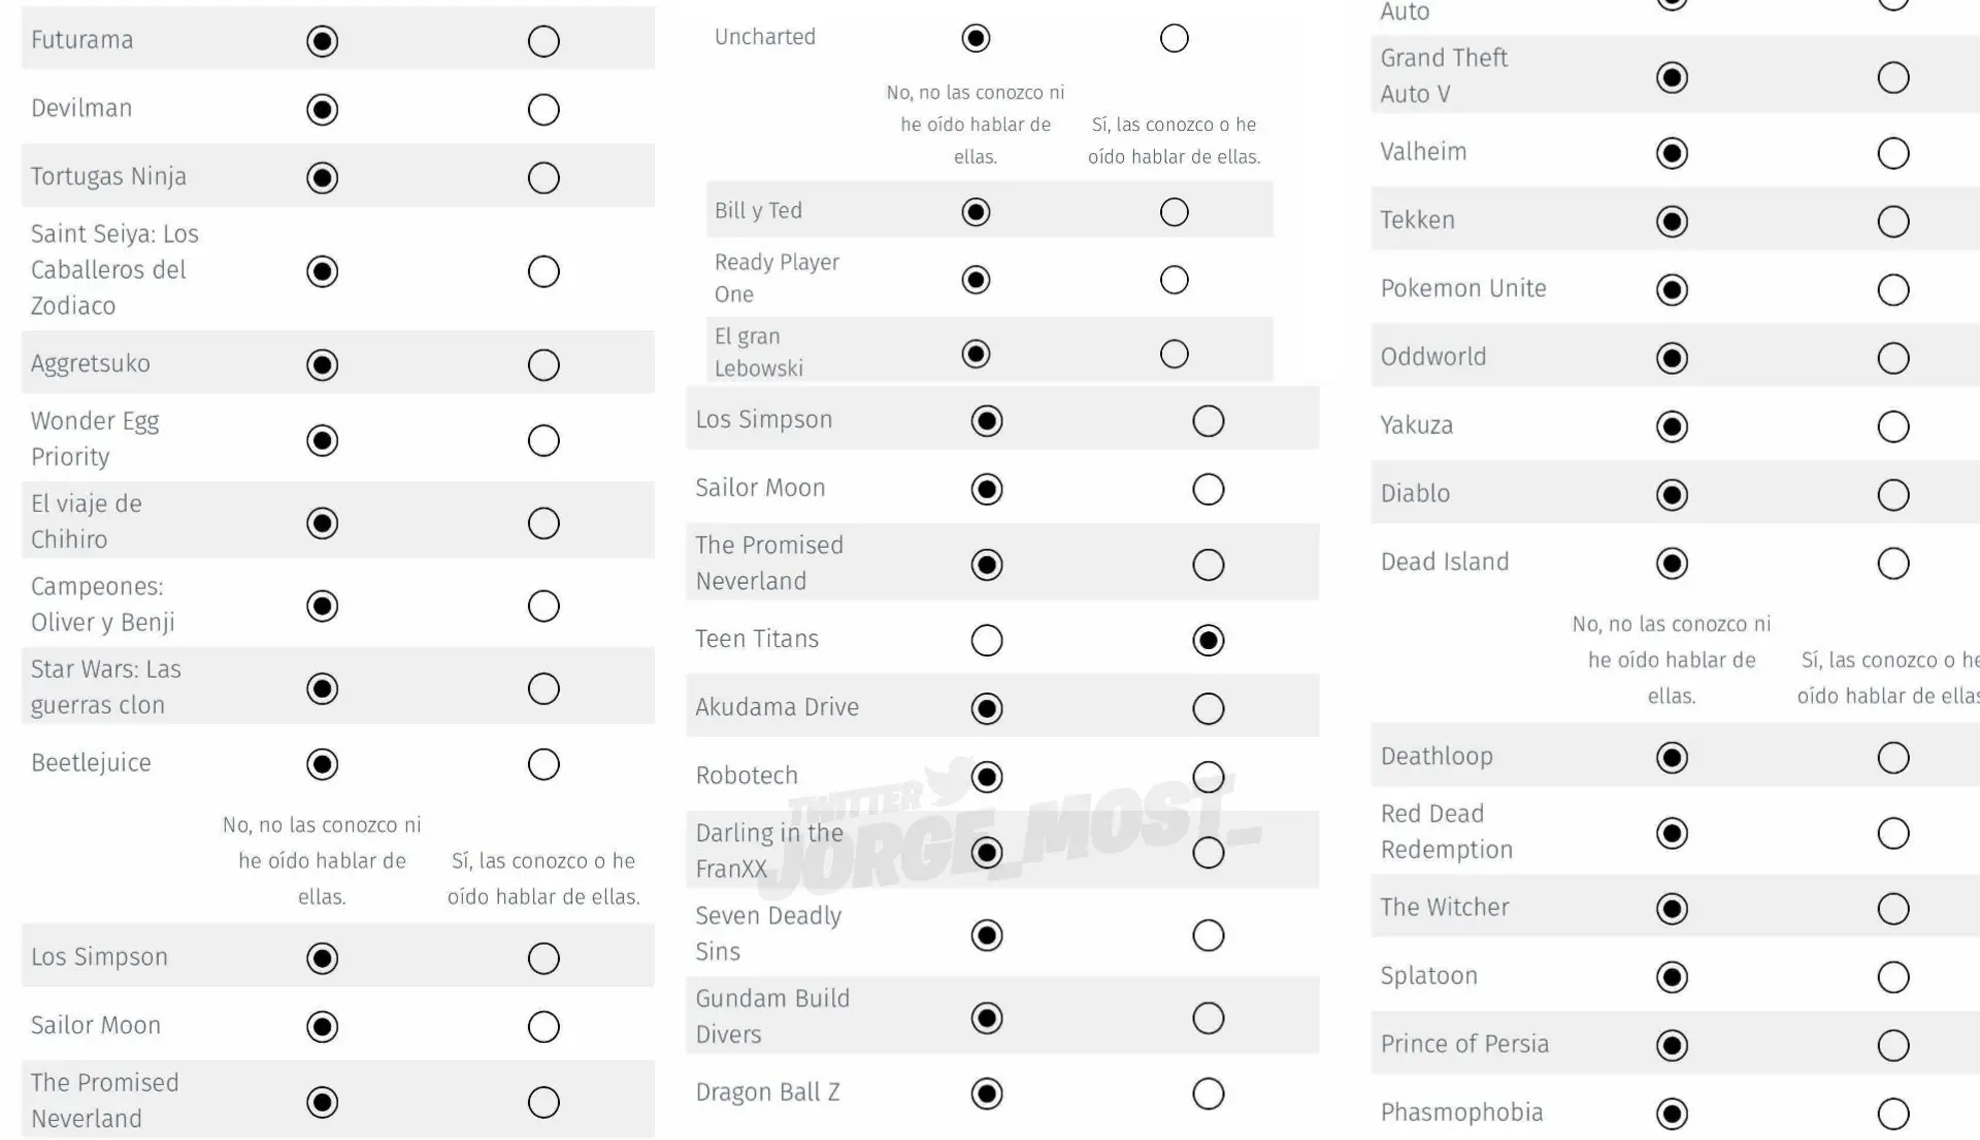Select 'Sí' radio for Dragon Ball Z
The height and width of the screenshot is (1140, 1980).
pos(1208,1094)
